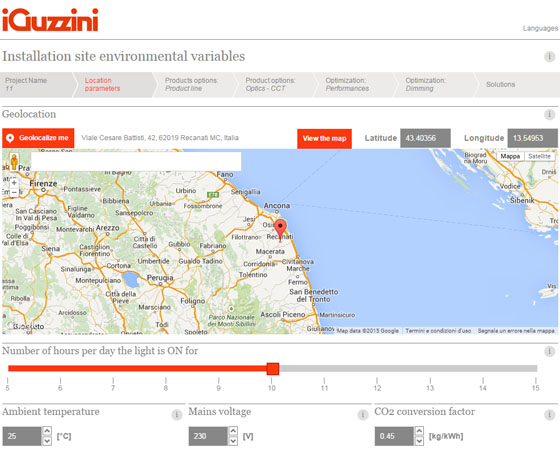This screenshot has width=560, height=449.
Task: Open info icon for Installation site environmental variables
Action: tap(549, 56)
